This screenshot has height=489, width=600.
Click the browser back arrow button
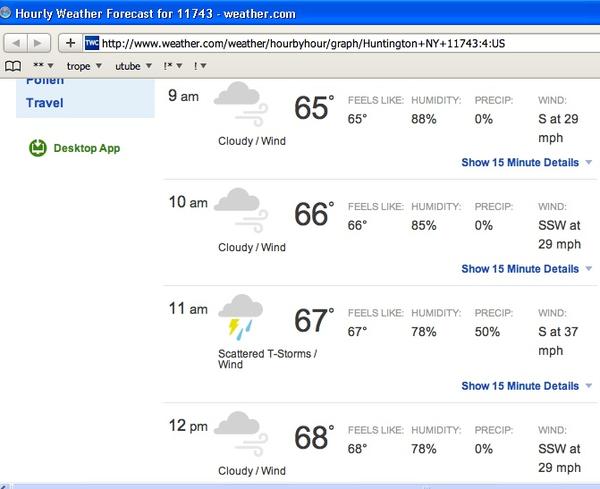tap(16, 43)
